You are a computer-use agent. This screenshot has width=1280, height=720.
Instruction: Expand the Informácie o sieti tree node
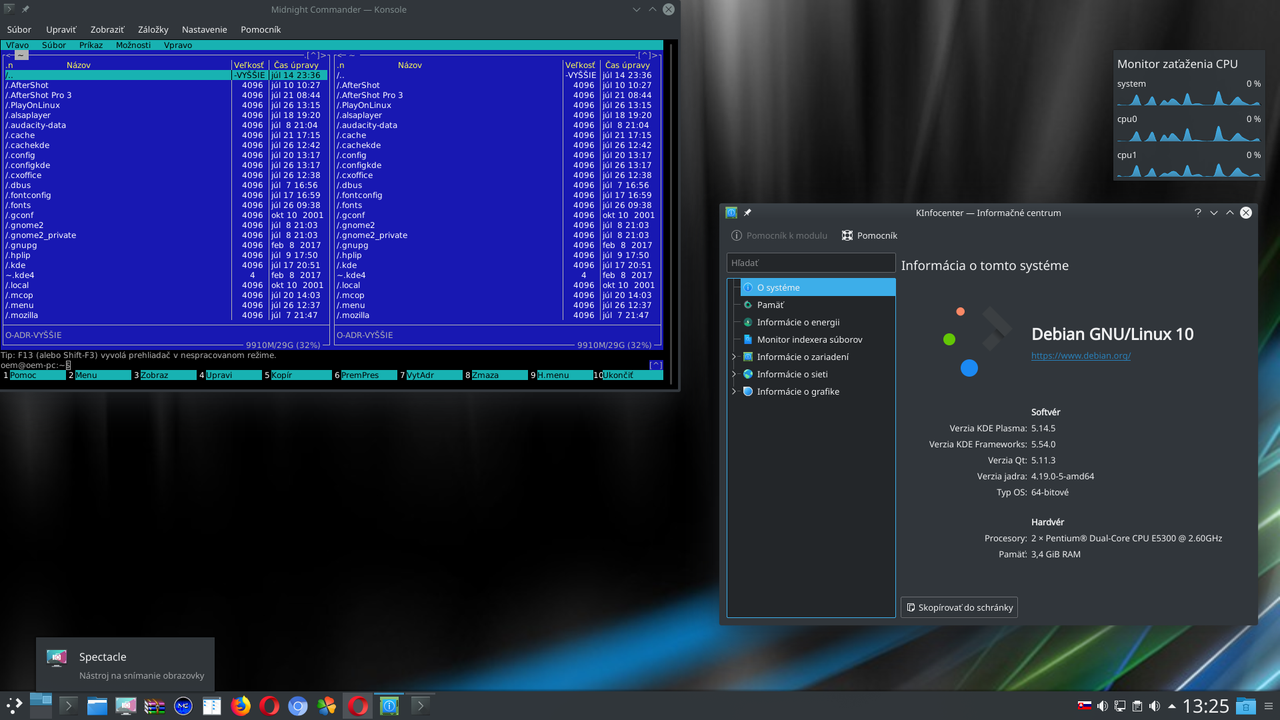click(734, 374)
